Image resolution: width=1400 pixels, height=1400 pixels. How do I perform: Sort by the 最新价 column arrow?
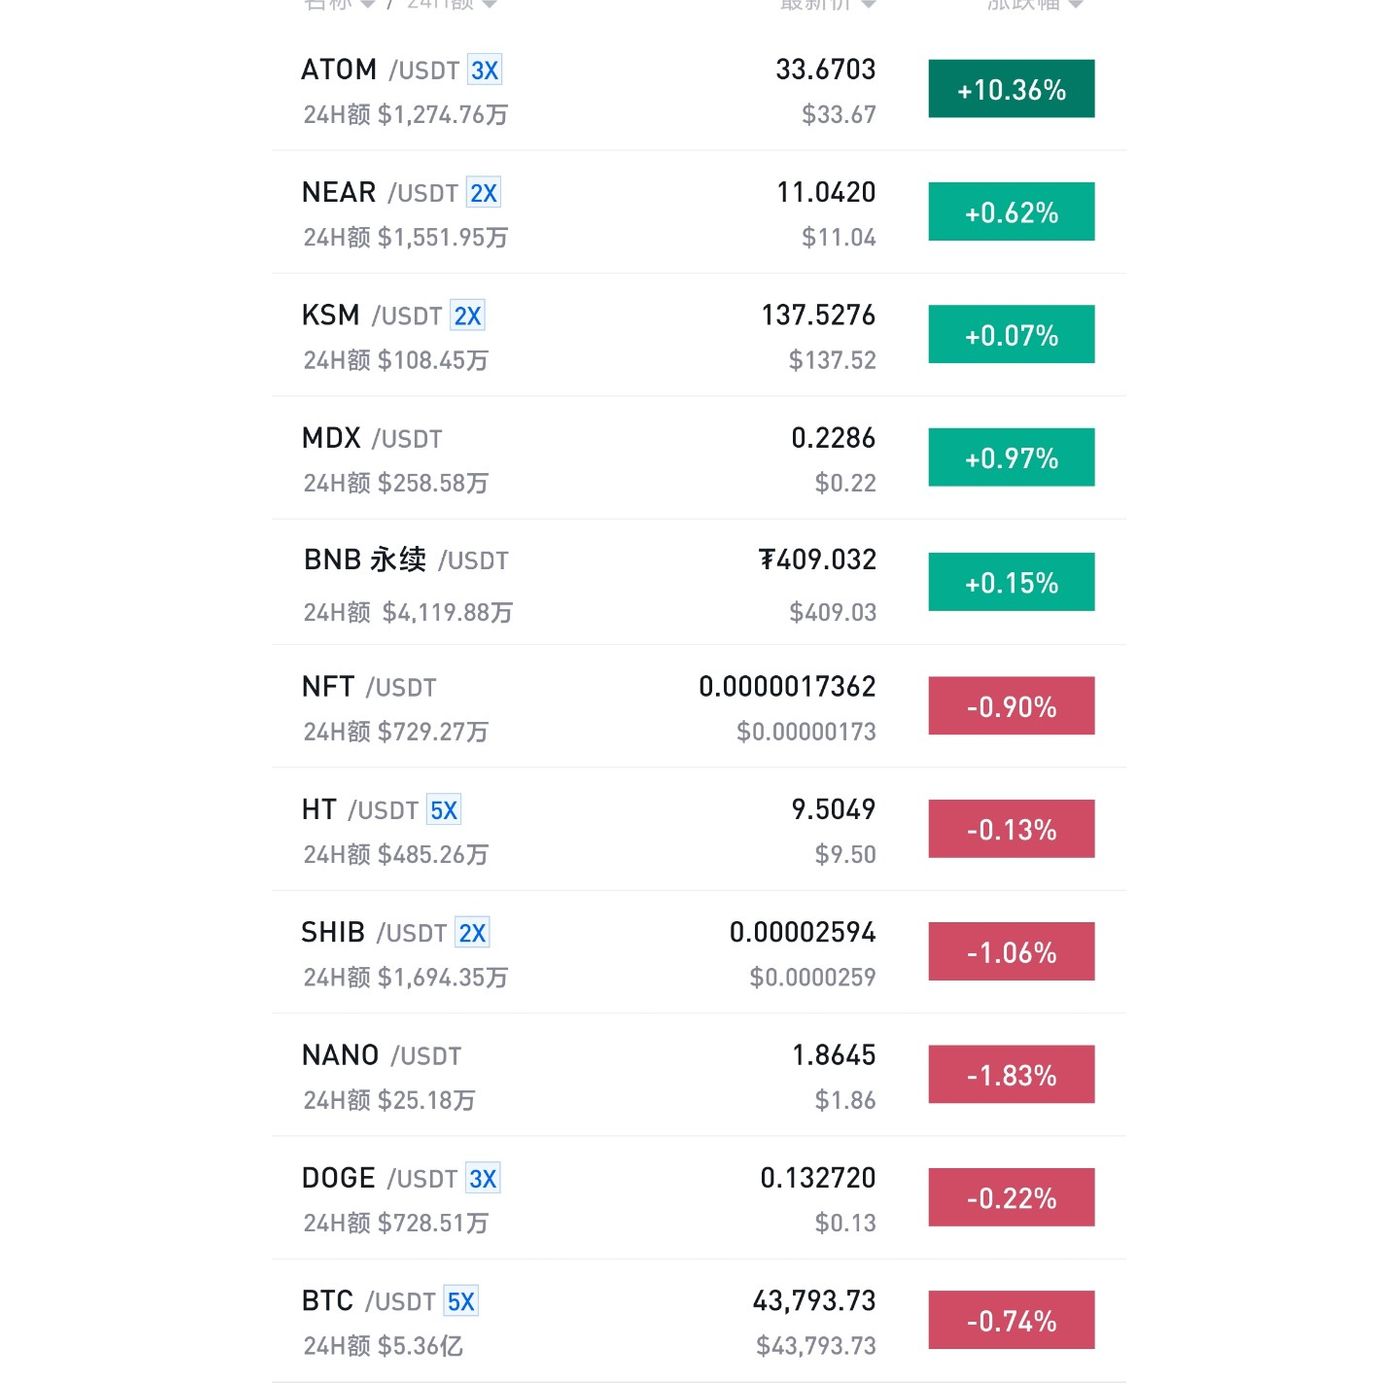[x=868, y=4]
